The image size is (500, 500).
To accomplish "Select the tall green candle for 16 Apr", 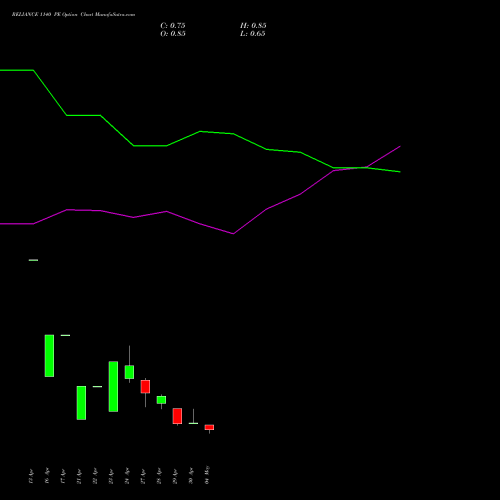I will pos(49,356).
